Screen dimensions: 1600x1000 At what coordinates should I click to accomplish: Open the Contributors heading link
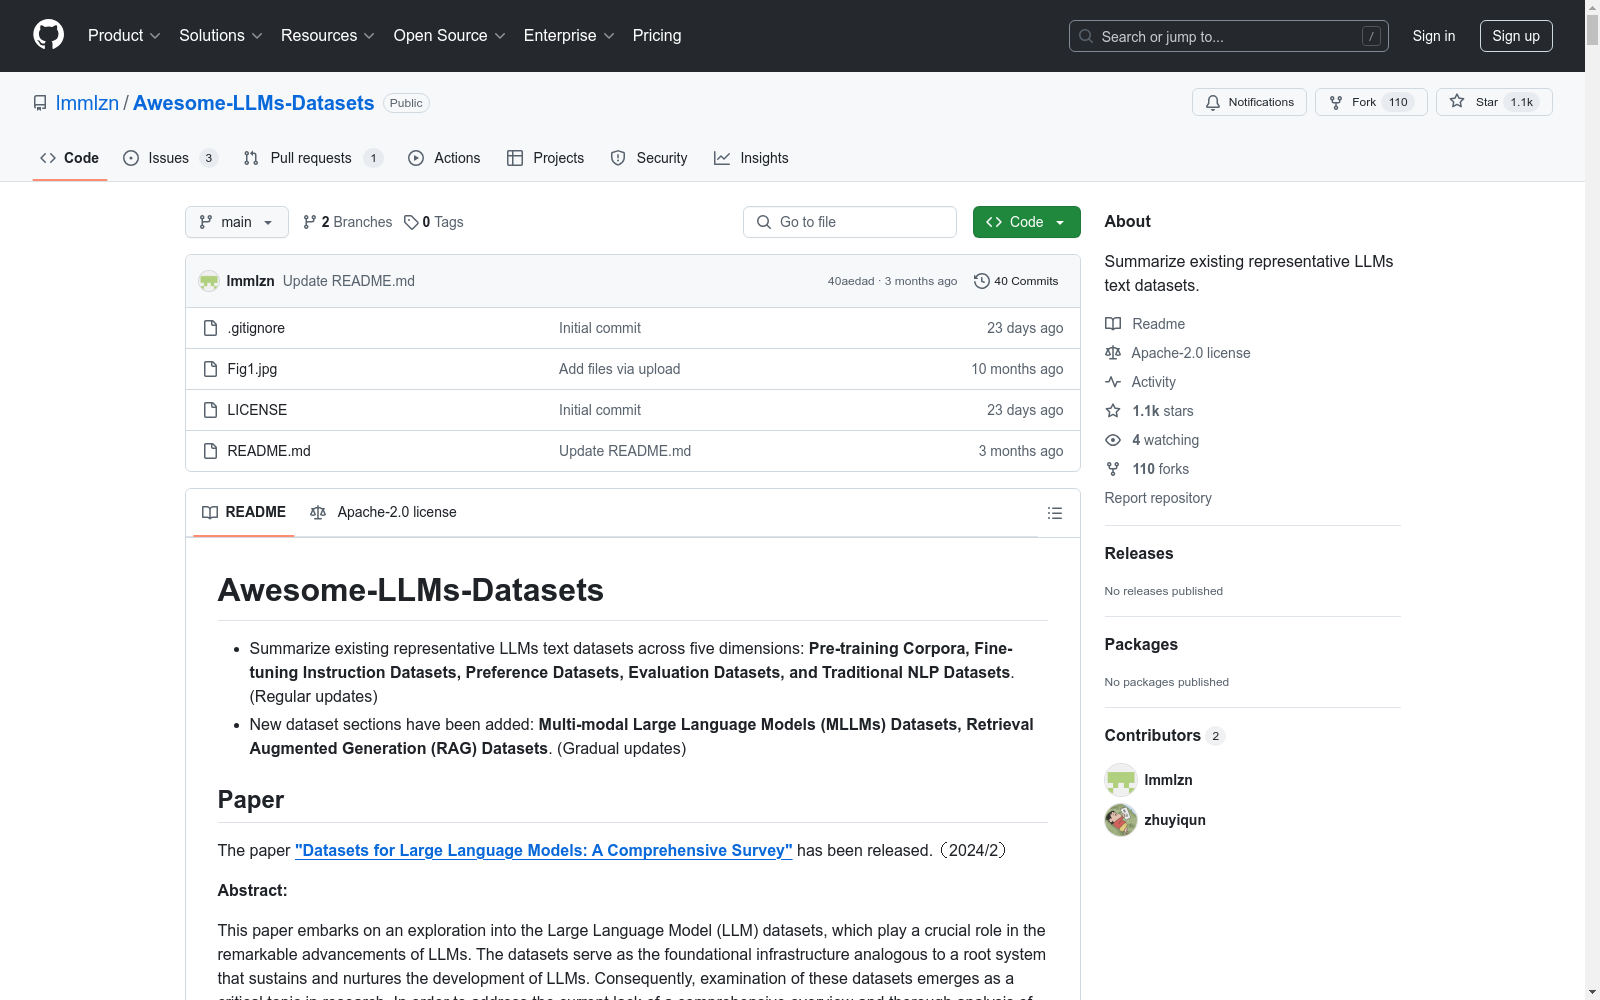(1164, 735)
